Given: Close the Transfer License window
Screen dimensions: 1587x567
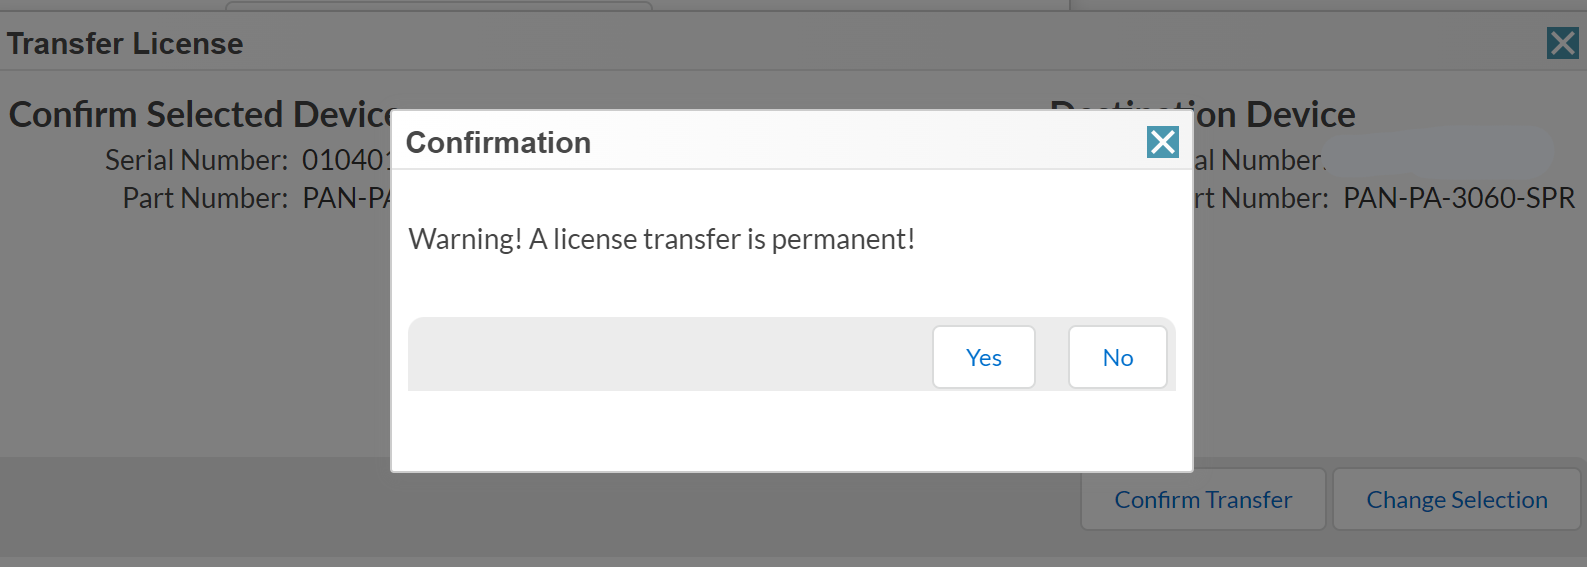Looking at the screenshot, I should pos(1562,43).
